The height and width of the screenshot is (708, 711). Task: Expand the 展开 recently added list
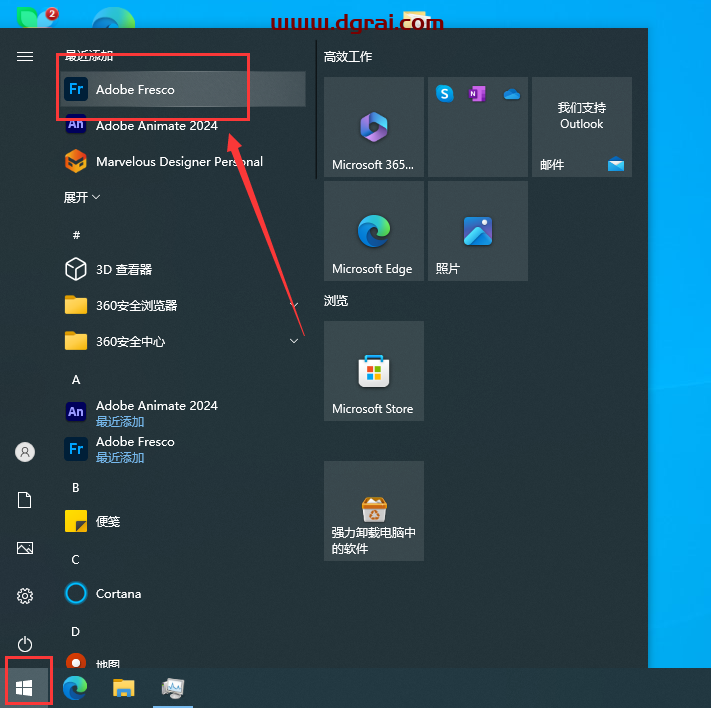pos(82,197)
